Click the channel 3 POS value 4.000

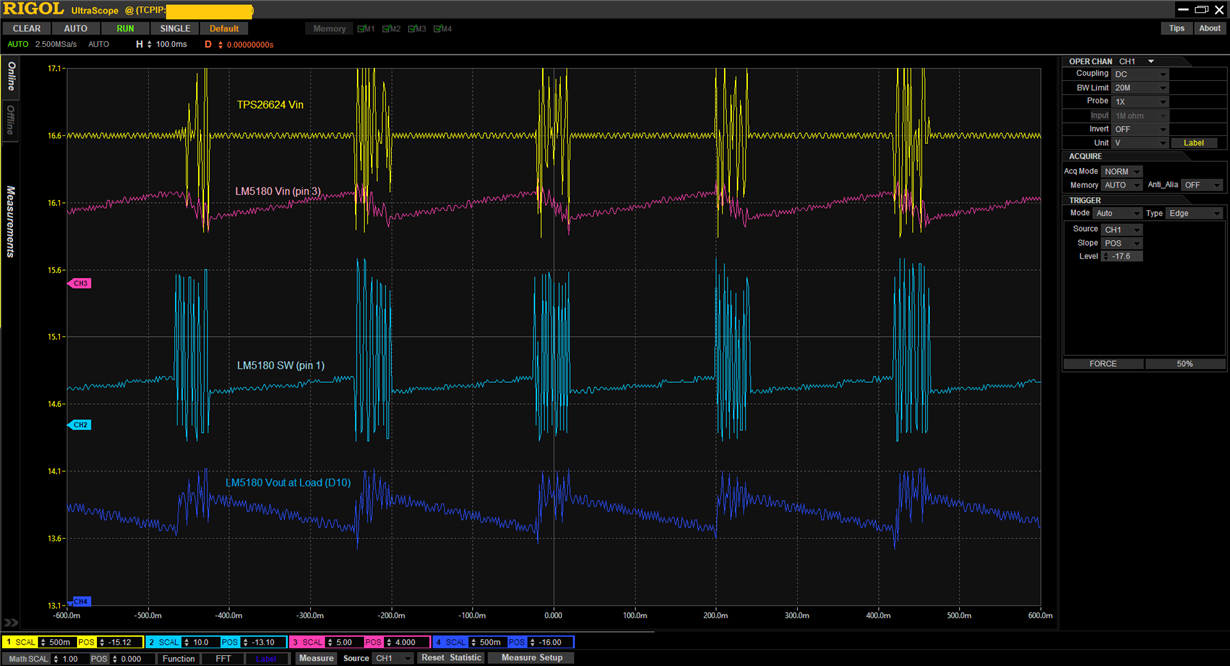click(x=407, y=642)
